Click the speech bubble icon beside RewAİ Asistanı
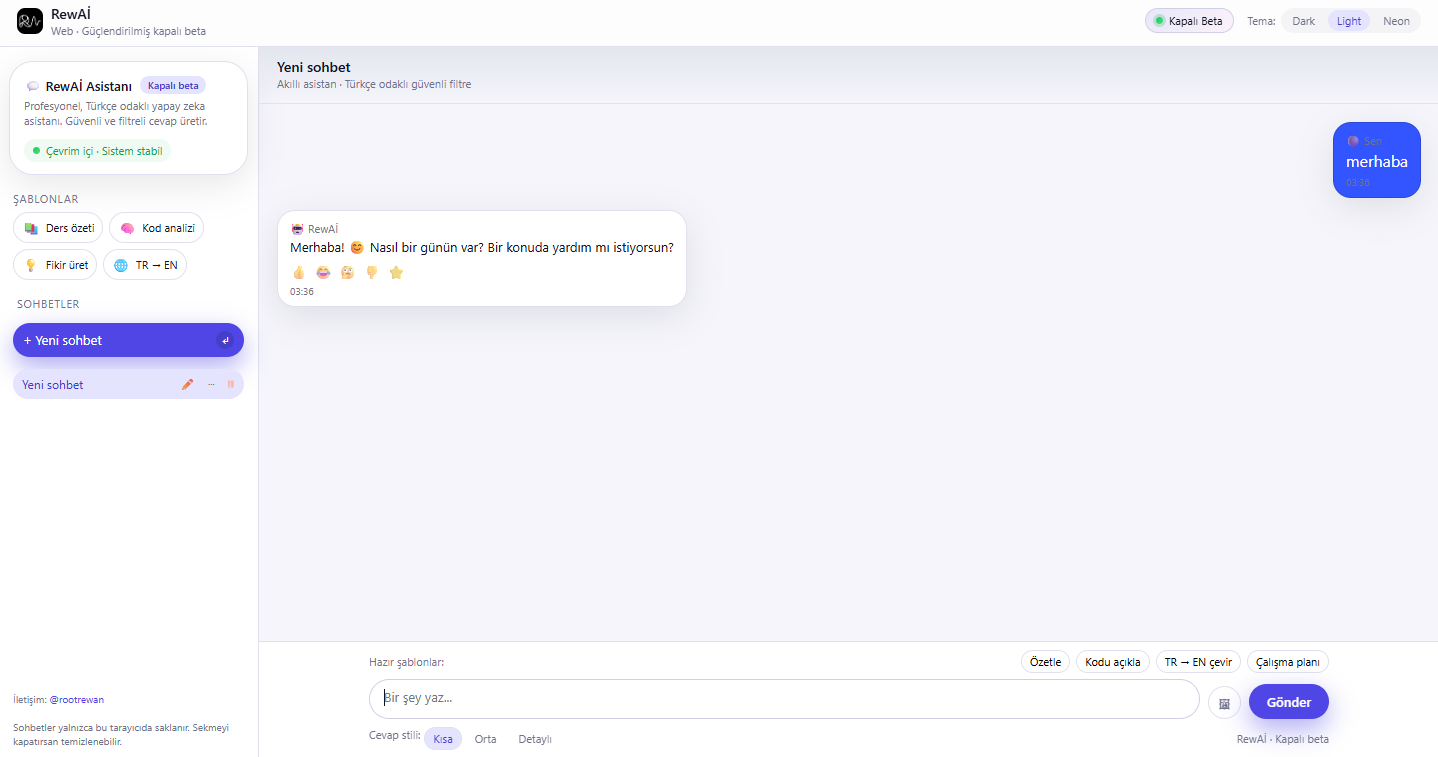 (x=33, y=86)
